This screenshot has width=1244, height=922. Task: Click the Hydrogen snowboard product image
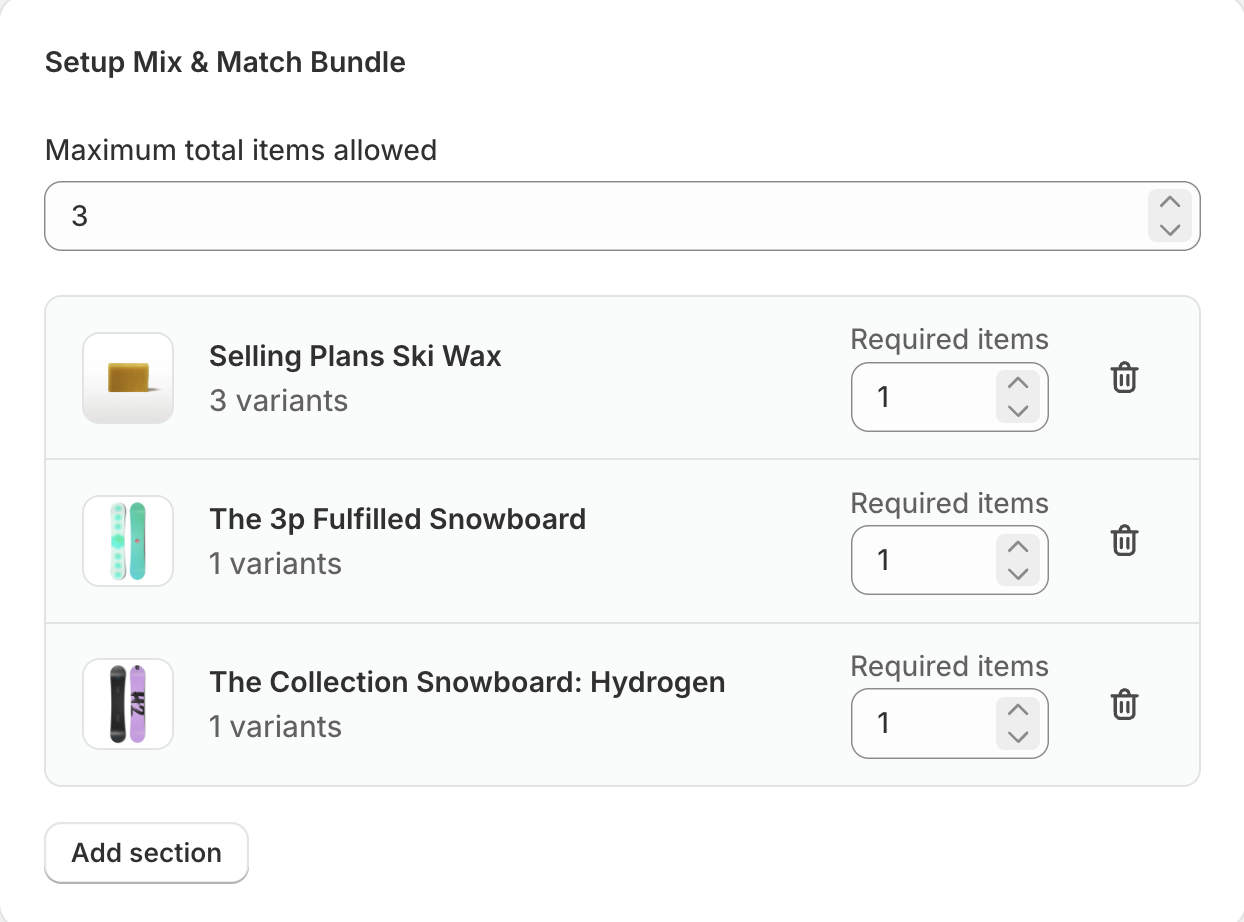(x=128, y=704)
